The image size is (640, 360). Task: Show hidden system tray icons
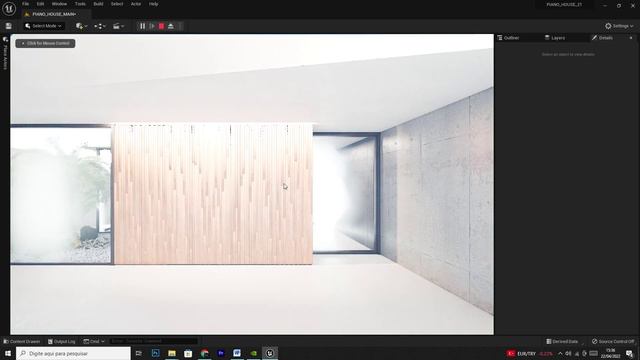(x=560, y=353)
